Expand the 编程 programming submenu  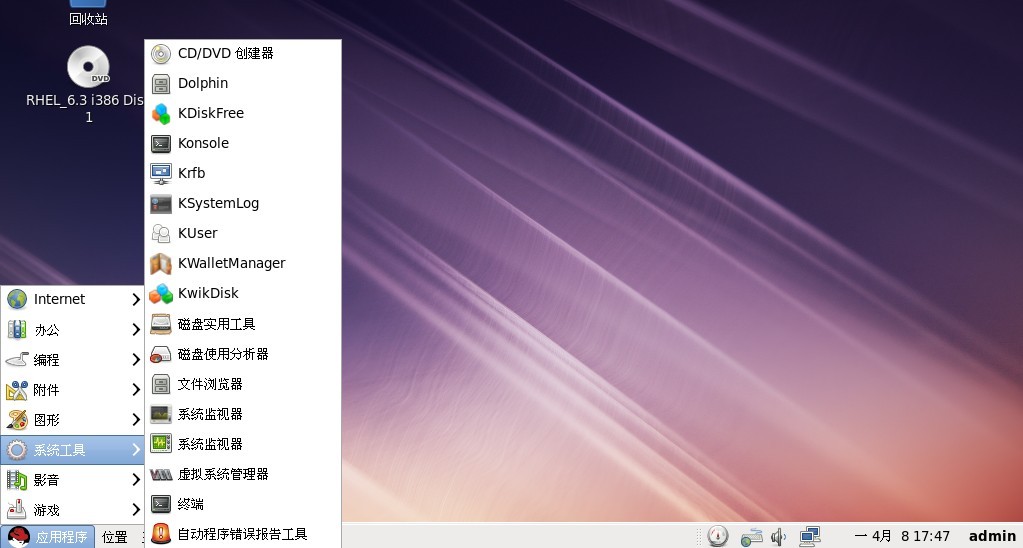(x=72, y=359)
